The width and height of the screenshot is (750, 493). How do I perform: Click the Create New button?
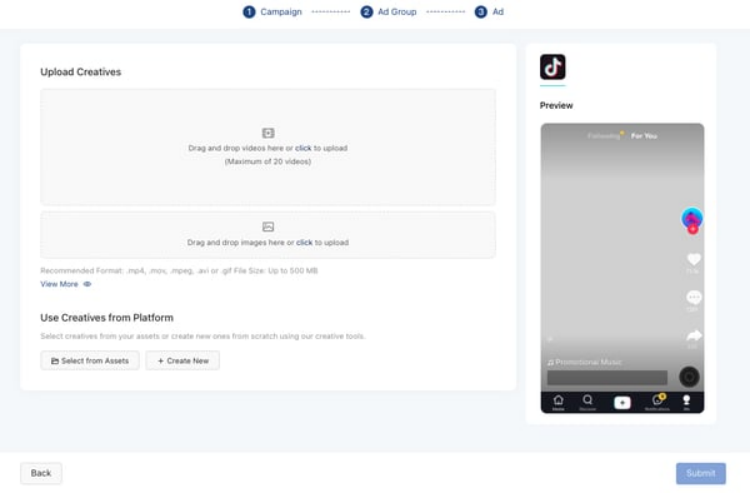click(x=183, y=361)
